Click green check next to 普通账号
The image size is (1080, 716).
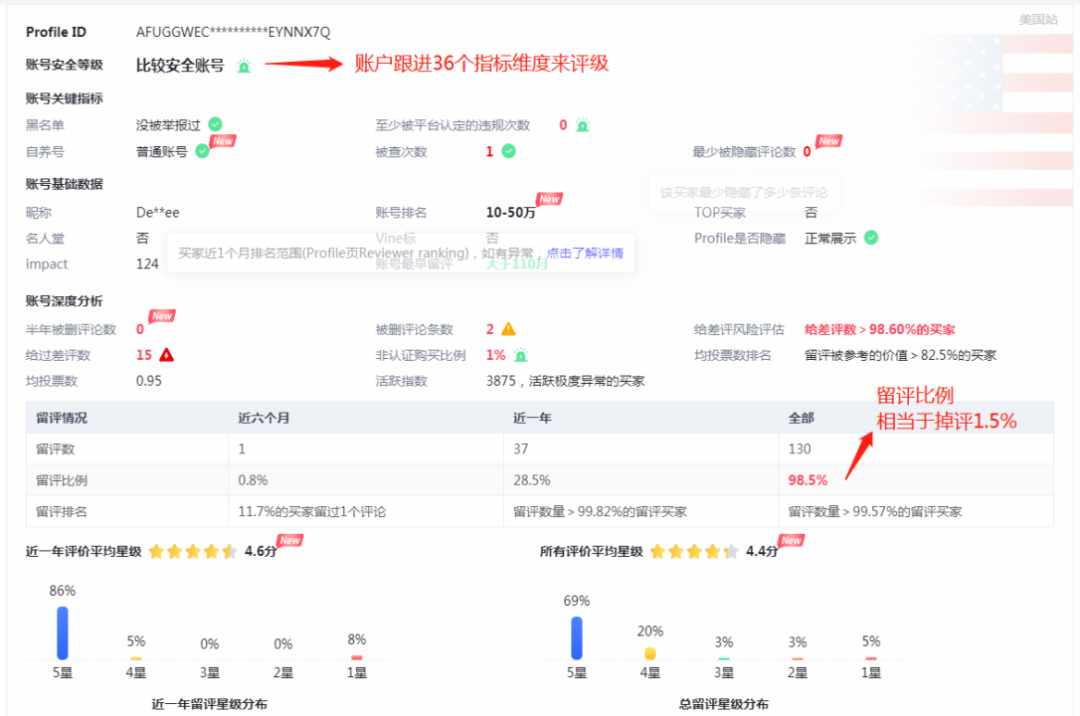coord(202,151)
